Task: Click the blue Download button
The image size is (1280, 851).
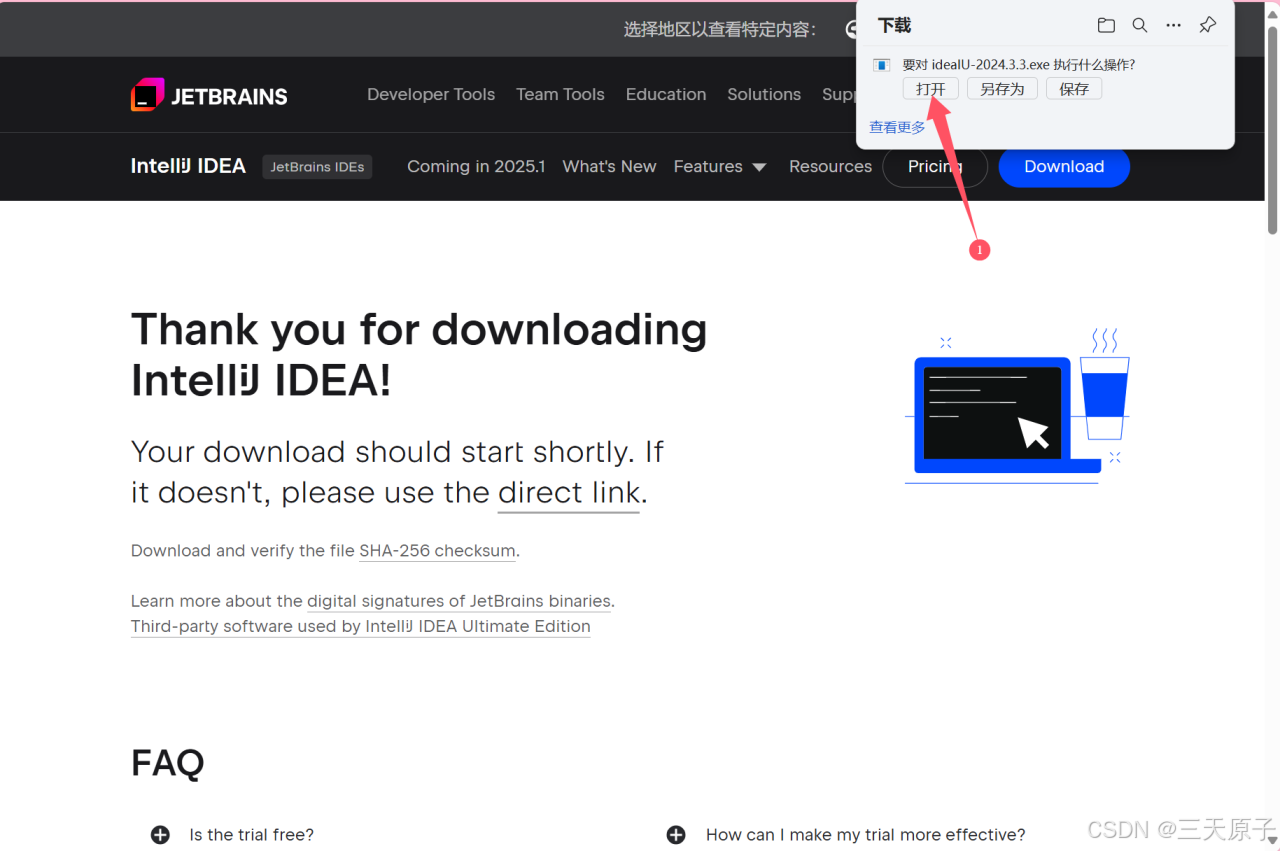Action: pyautogui.click(x=1064, y=167)
